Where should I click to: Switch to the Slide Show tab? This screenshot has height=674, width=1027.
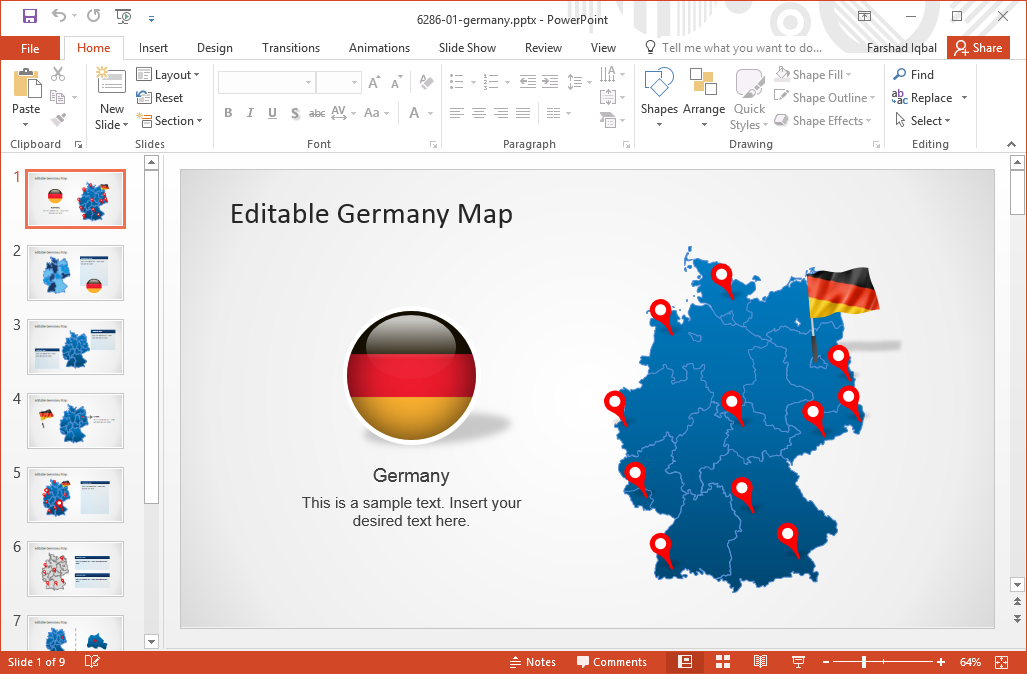tap(467, 48)
